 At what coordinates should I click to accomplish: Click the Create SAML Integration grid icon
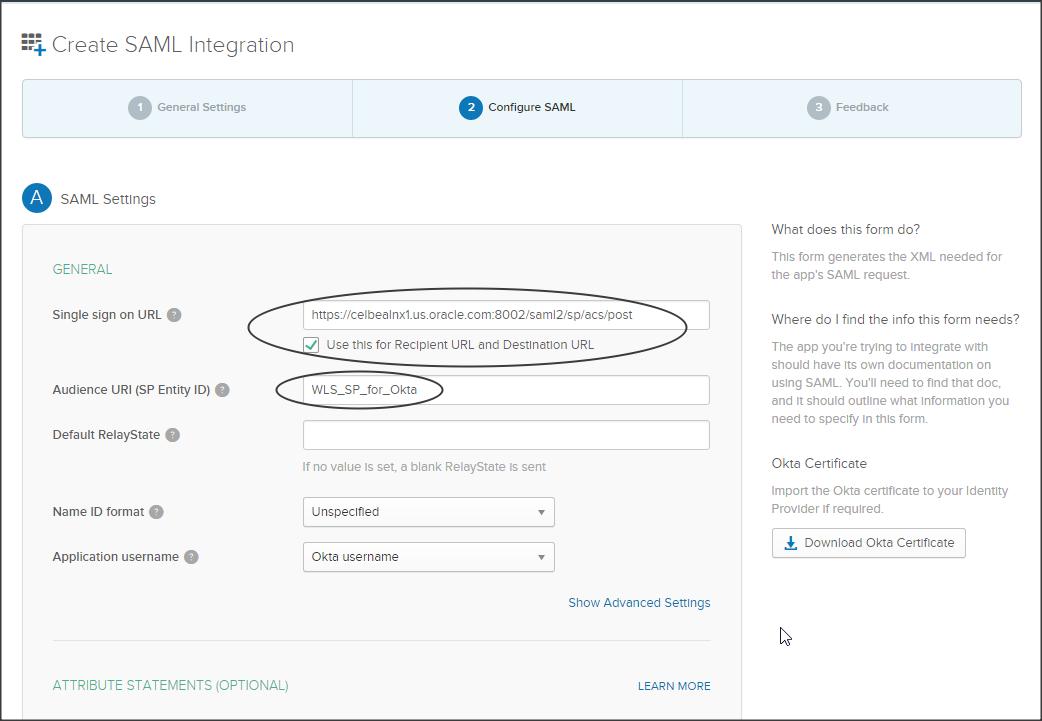[33, 44]
